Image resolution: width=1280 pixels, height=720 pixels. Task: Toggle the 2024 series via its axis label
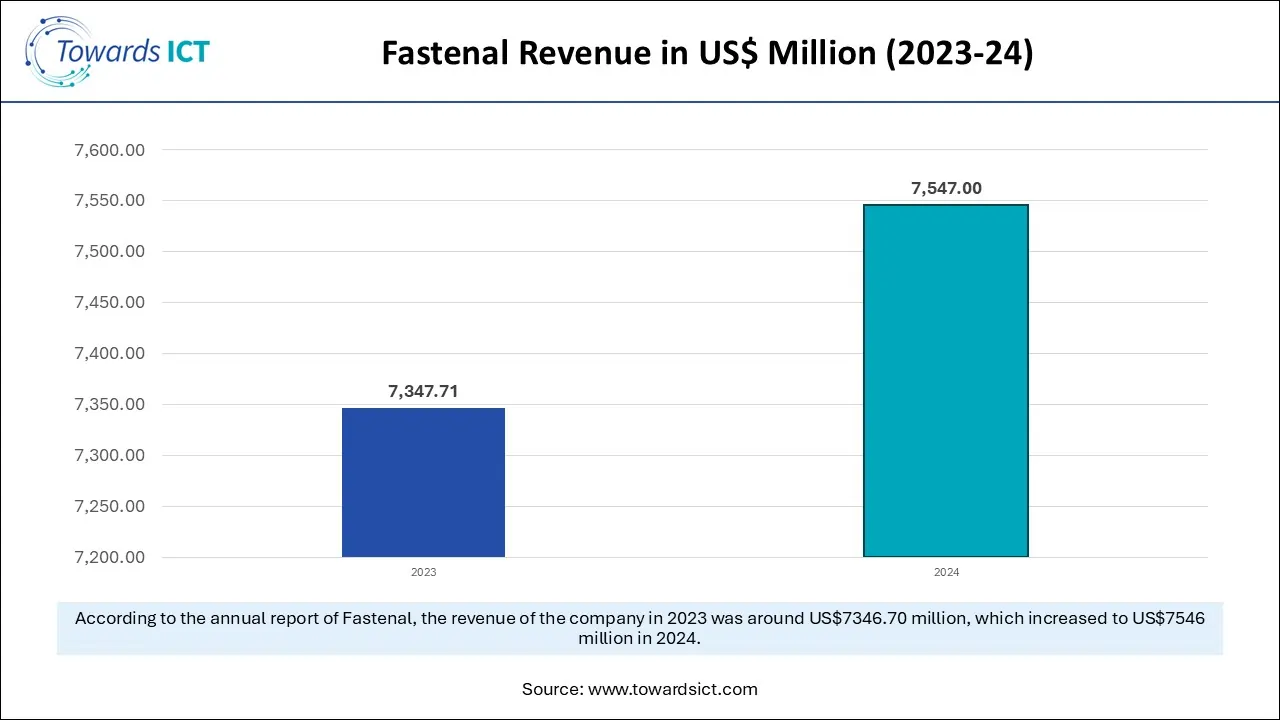coord(946,572)
